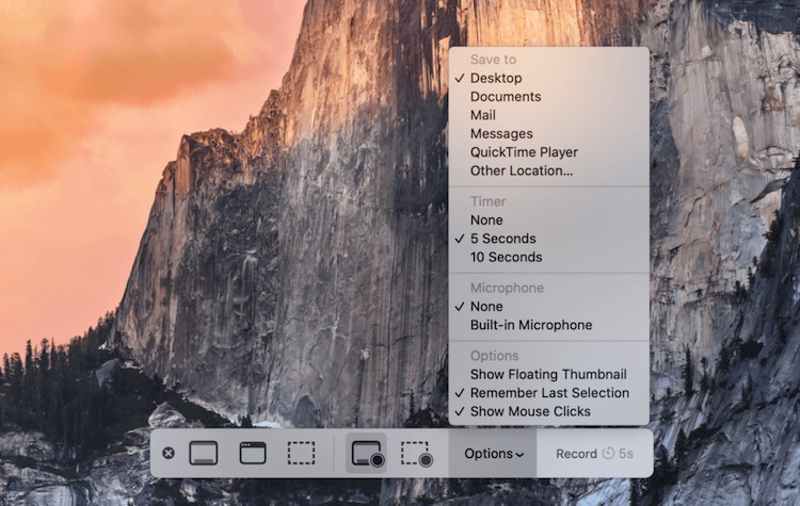Select Built-in Microphone for recording
Viewport: 800px width, 506px height.
click(531, 325)
